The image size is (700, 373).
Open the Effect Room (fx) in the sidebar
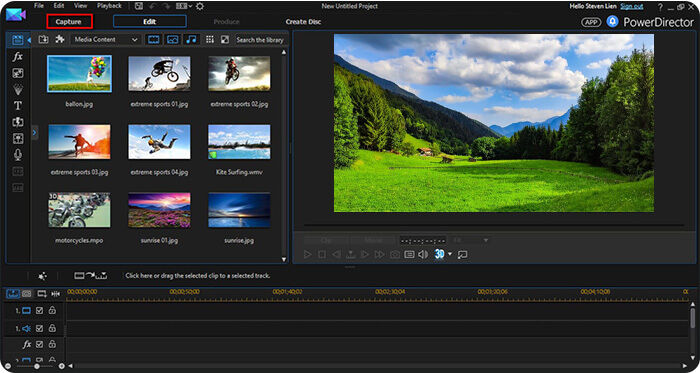click(17, 57)
